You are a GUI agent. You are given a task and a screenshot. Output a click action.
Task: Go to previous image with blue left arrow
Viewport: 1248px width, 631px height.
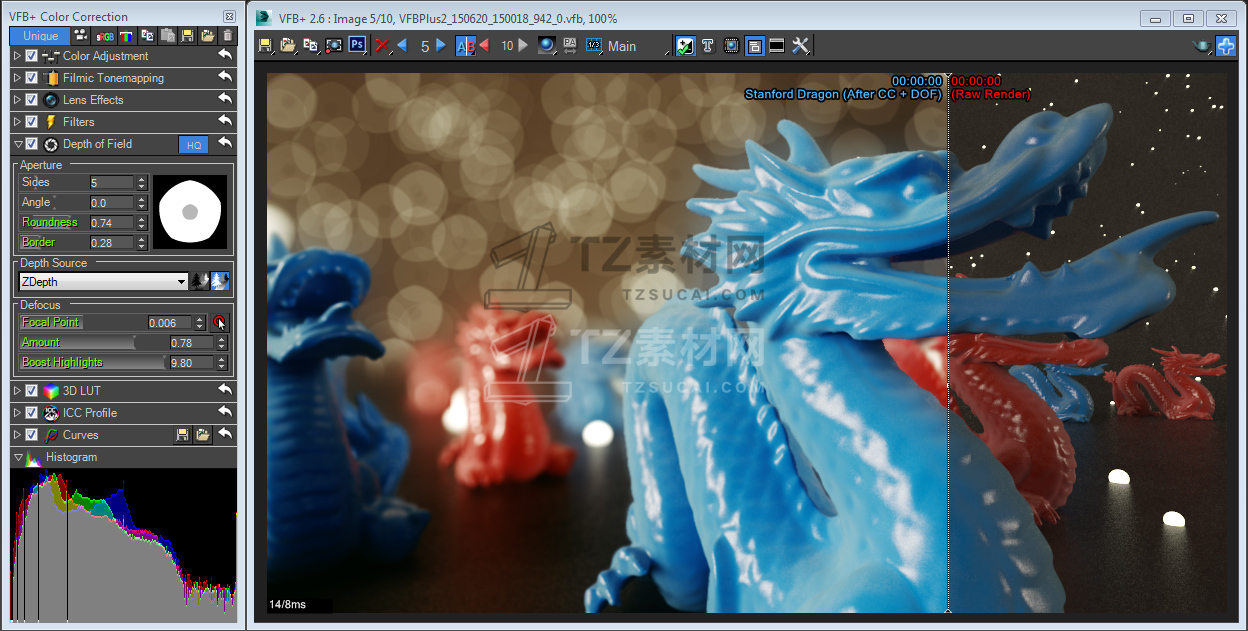[402, 46]
